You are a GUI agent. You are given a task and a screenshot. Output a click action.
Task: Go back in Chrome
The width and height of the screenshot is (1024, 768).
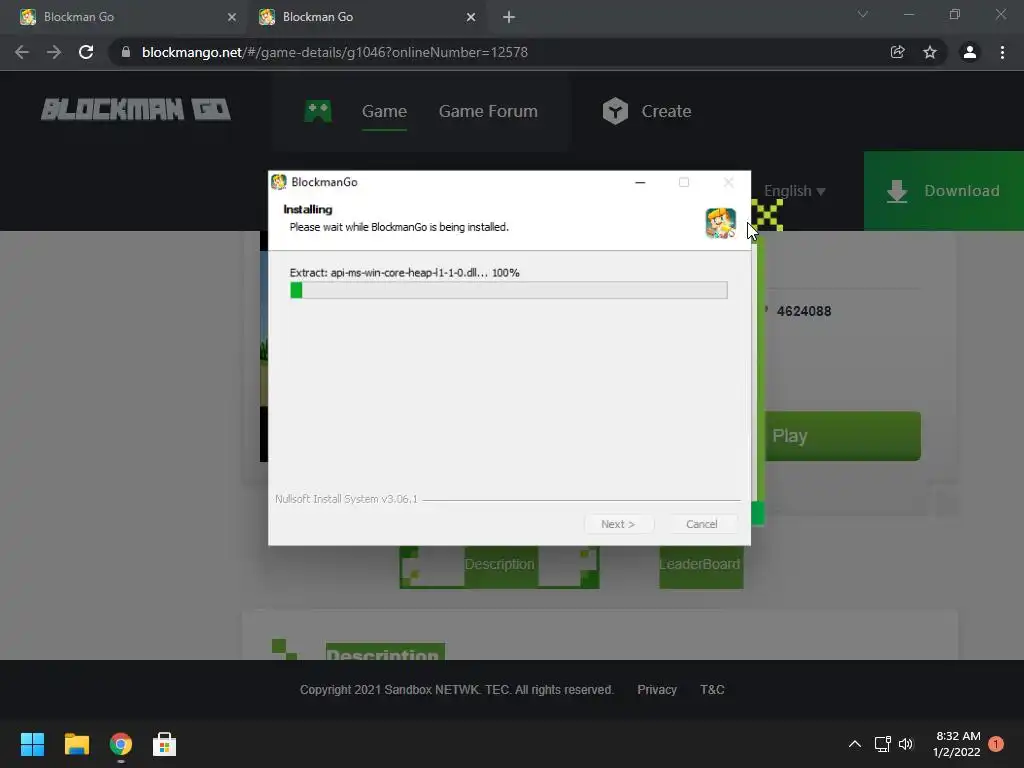(22, 52)
